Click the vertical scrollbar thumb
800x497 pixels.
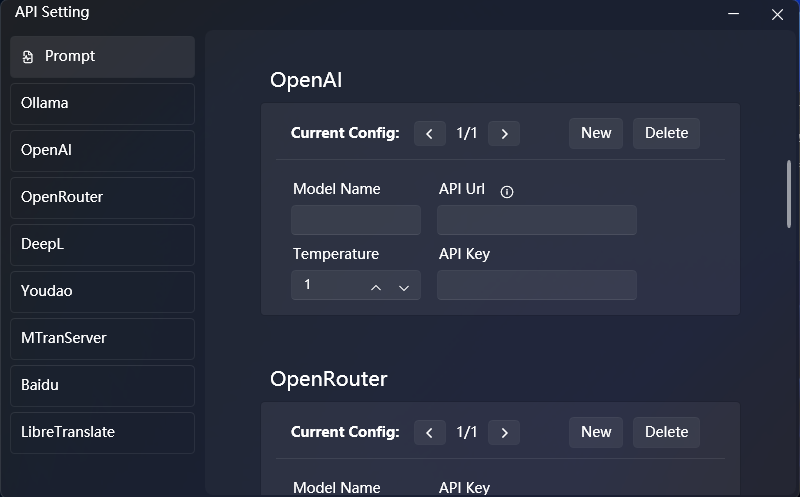tap(789, 194)
